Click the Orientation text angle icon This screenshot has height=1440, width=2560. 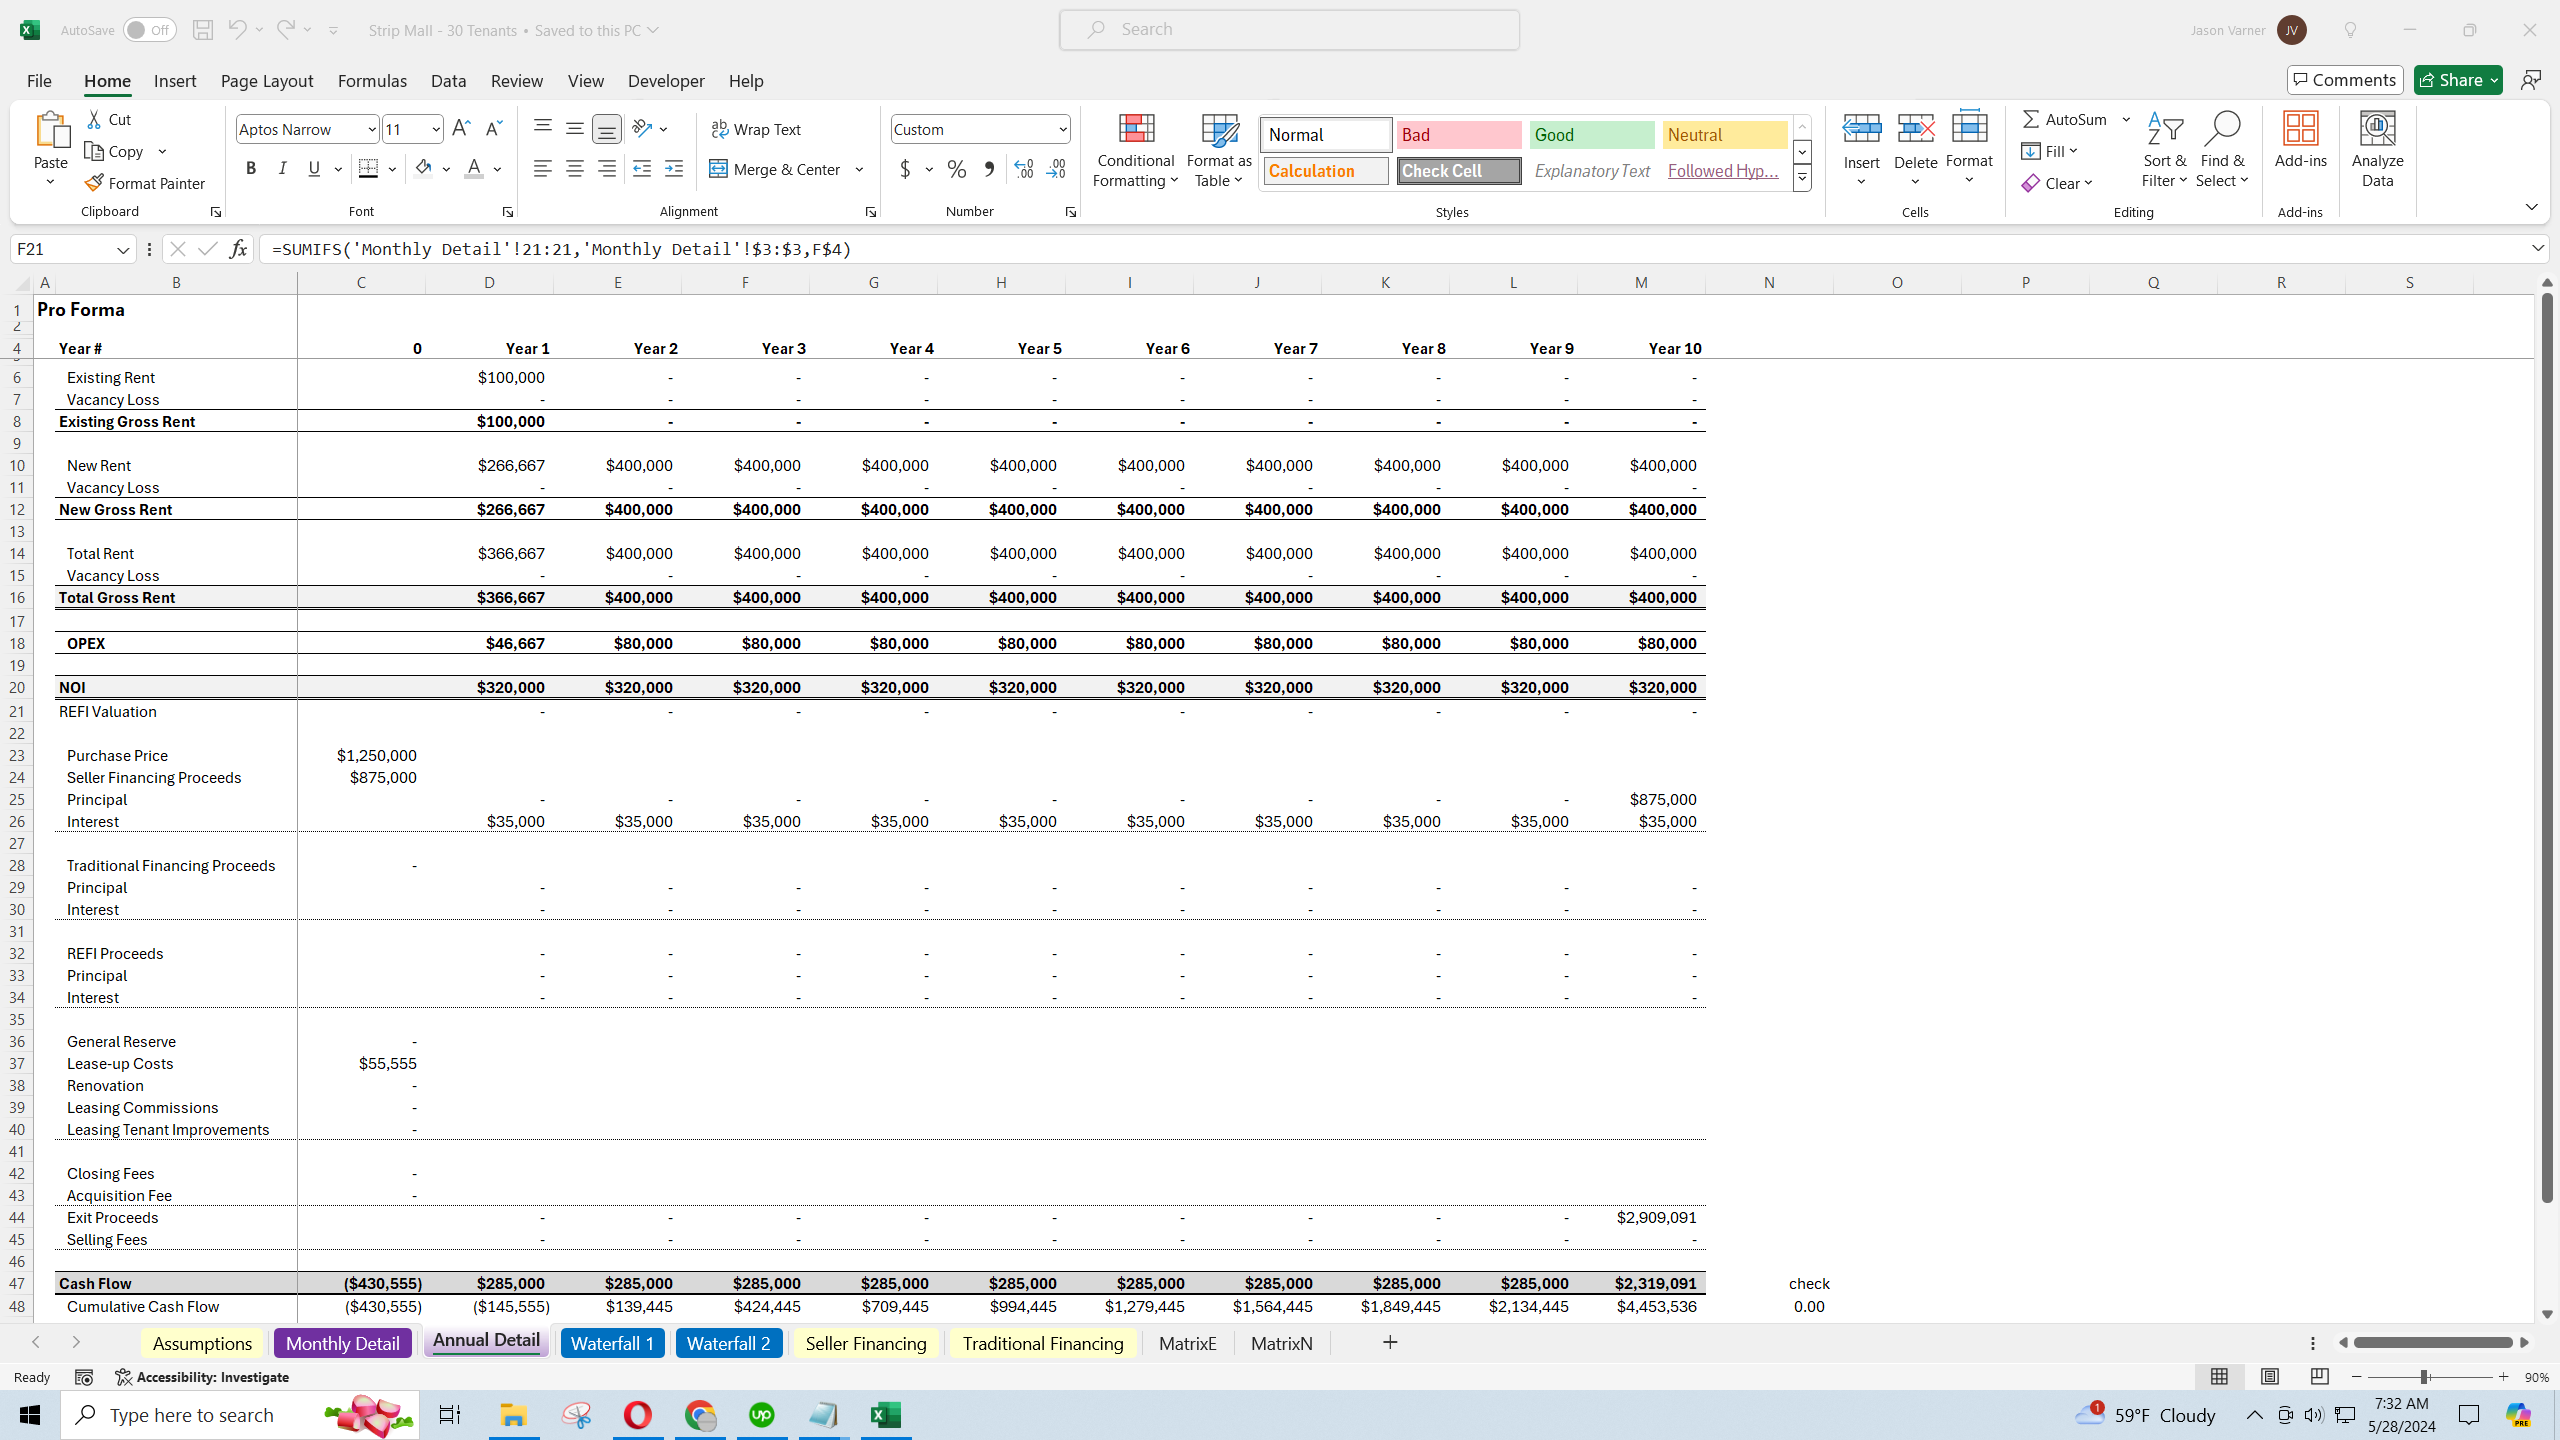[x=643, y=128]
